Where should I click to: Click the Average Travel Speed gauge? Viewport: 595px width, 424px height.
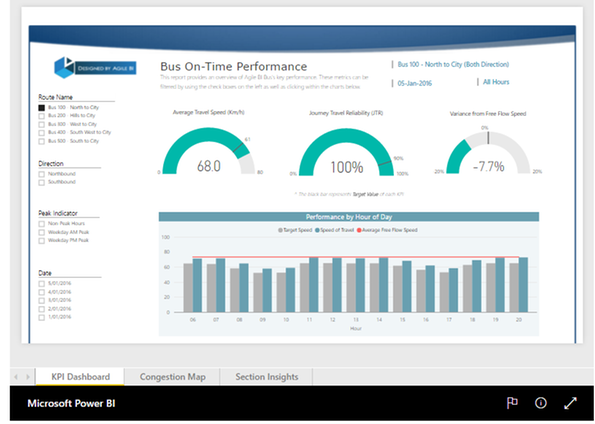(208, 151)
